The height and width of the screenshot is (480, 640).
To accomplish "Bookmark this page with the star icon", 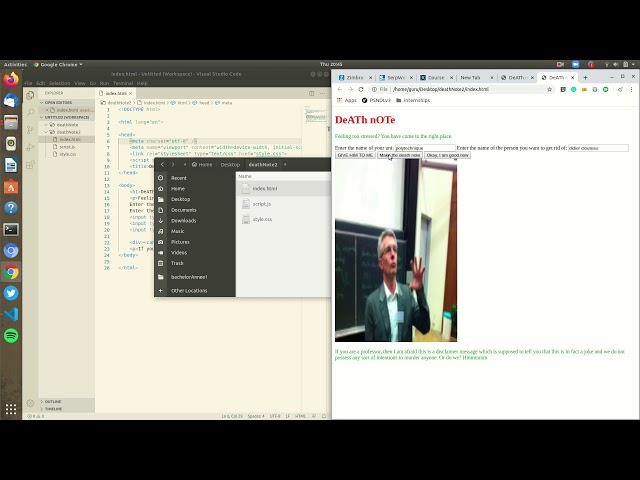I will pos(549,89).
